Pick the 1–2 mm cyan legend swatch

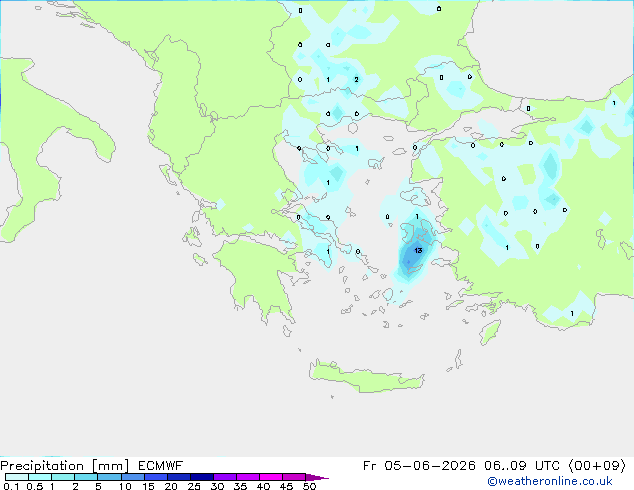[x=63, y=477]
